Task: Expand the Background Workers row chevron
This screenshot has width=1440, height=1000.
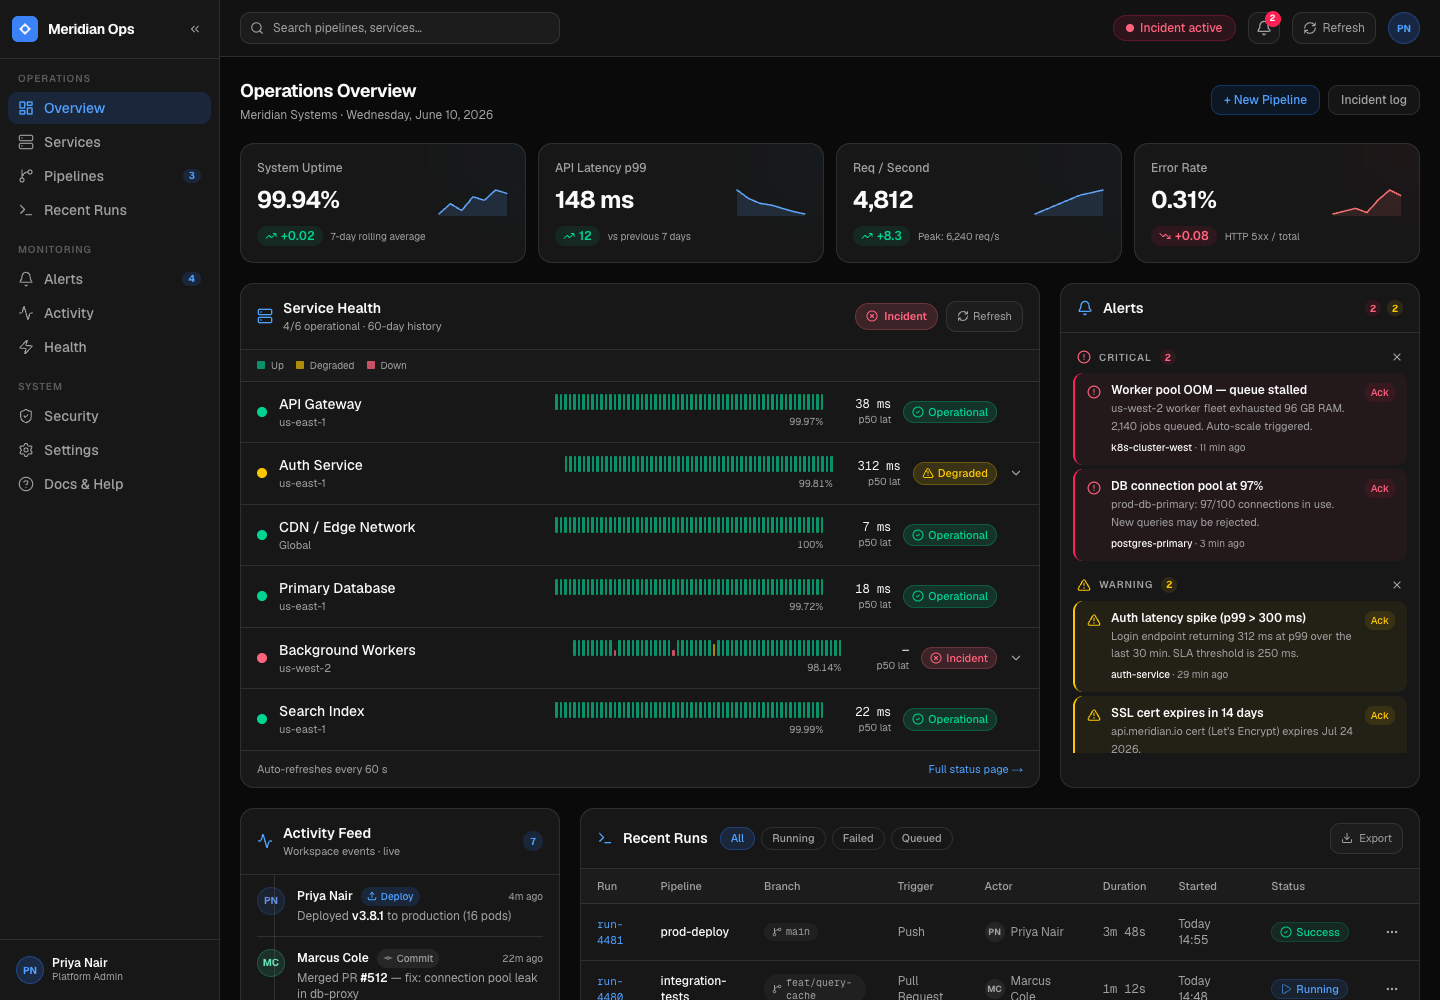Action: click(x=1016, y=658)
